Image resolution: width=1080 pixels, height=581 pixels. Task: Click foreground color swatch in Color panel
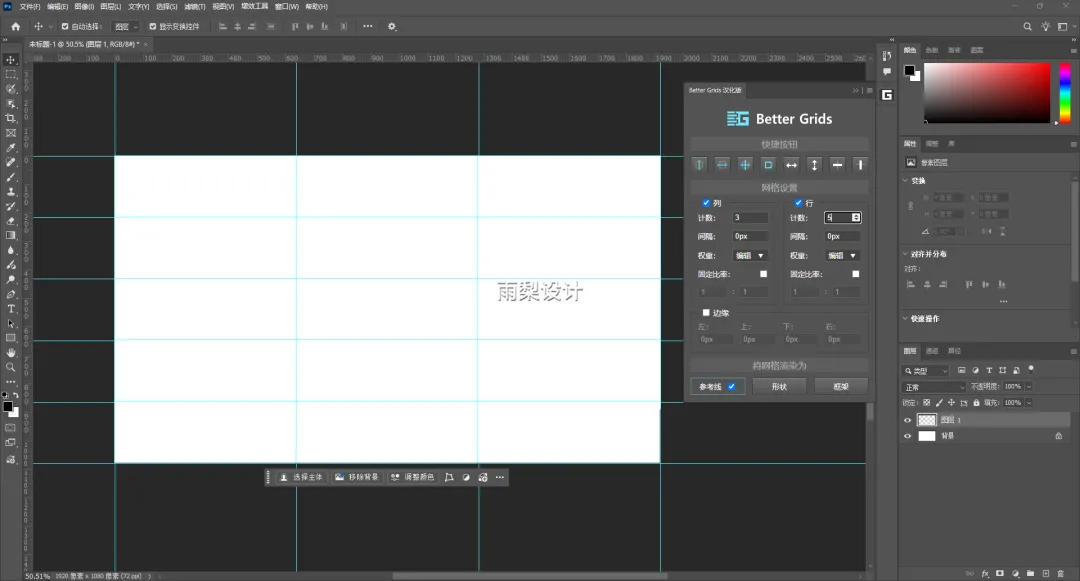click(x=909, y=70)
